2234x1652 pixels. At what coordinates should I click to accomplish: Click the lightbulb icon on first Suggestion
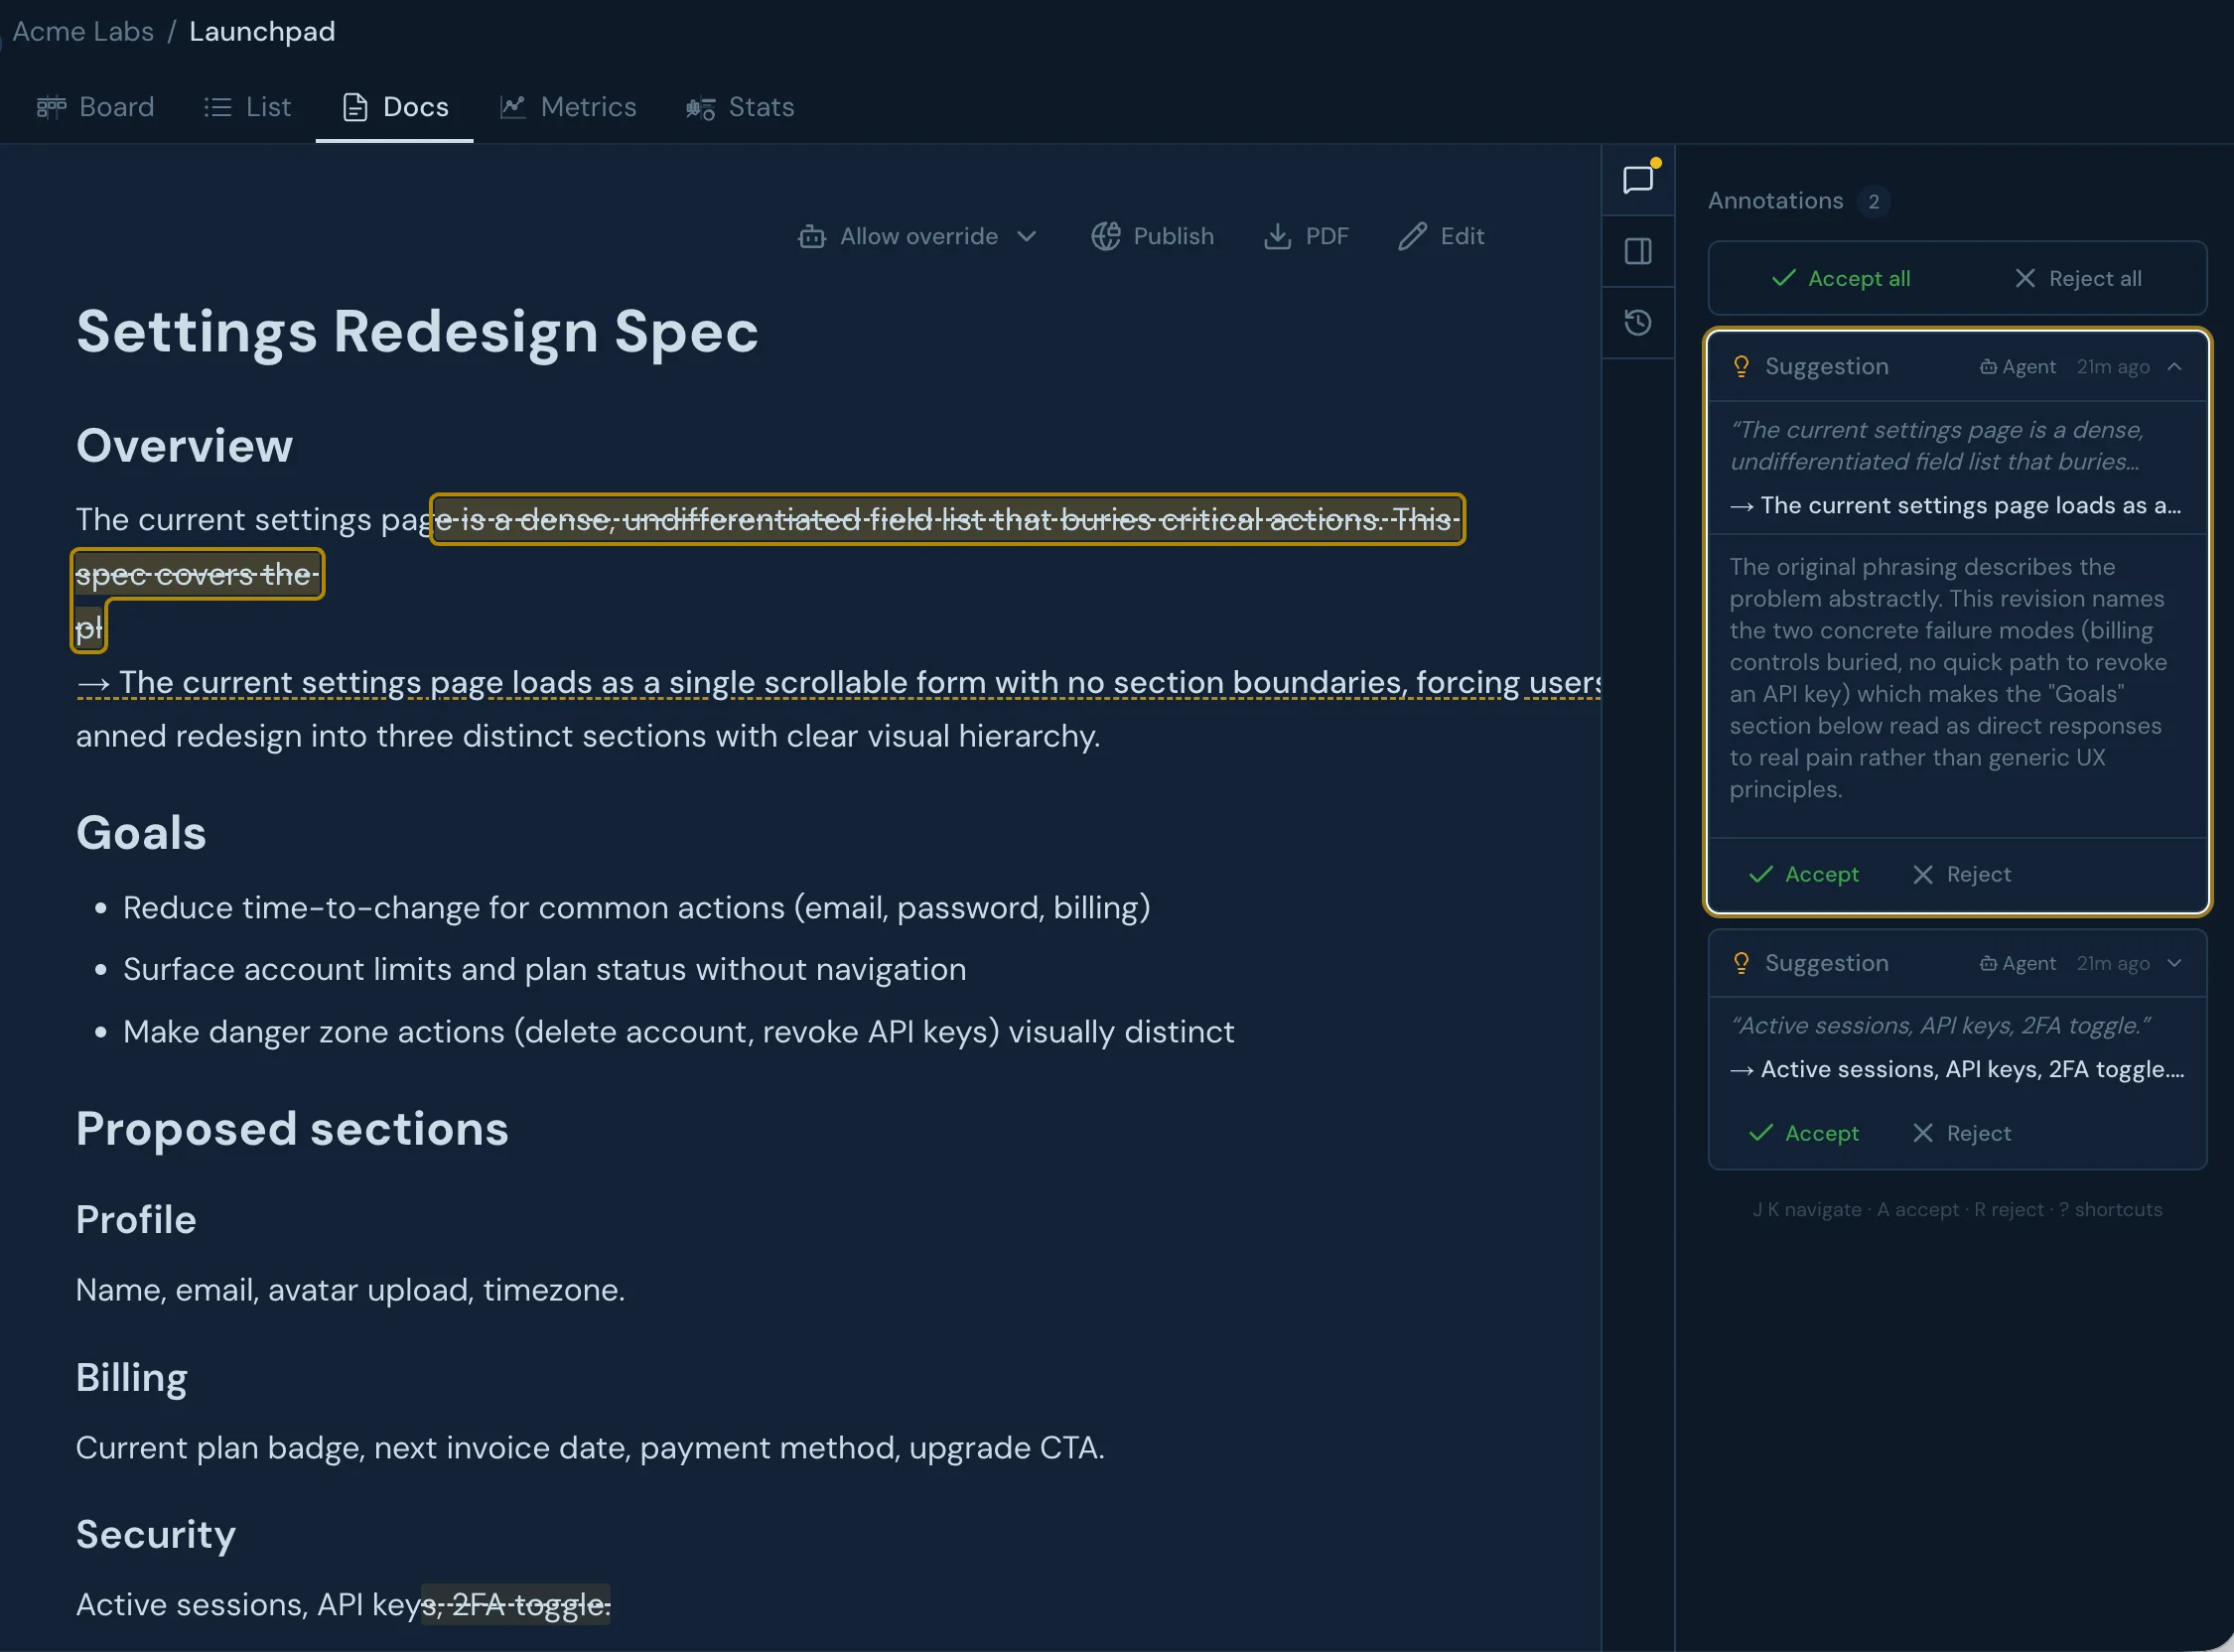[x=1741, y=367]
